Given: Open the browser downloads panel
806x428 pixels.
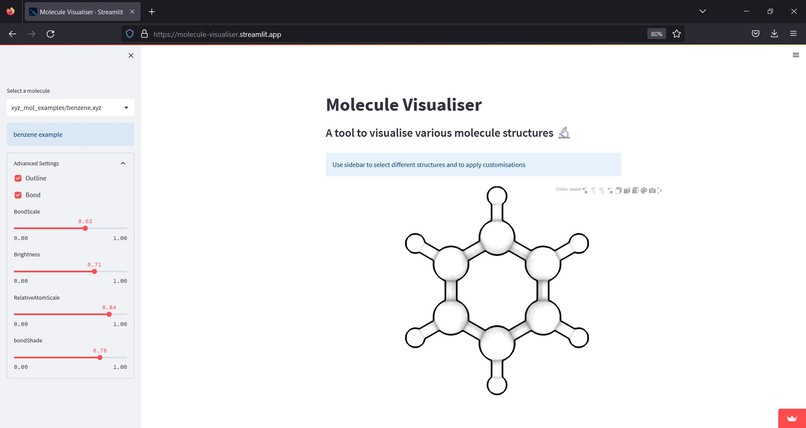Looking at the screenshot, I should tap(774, 34).
